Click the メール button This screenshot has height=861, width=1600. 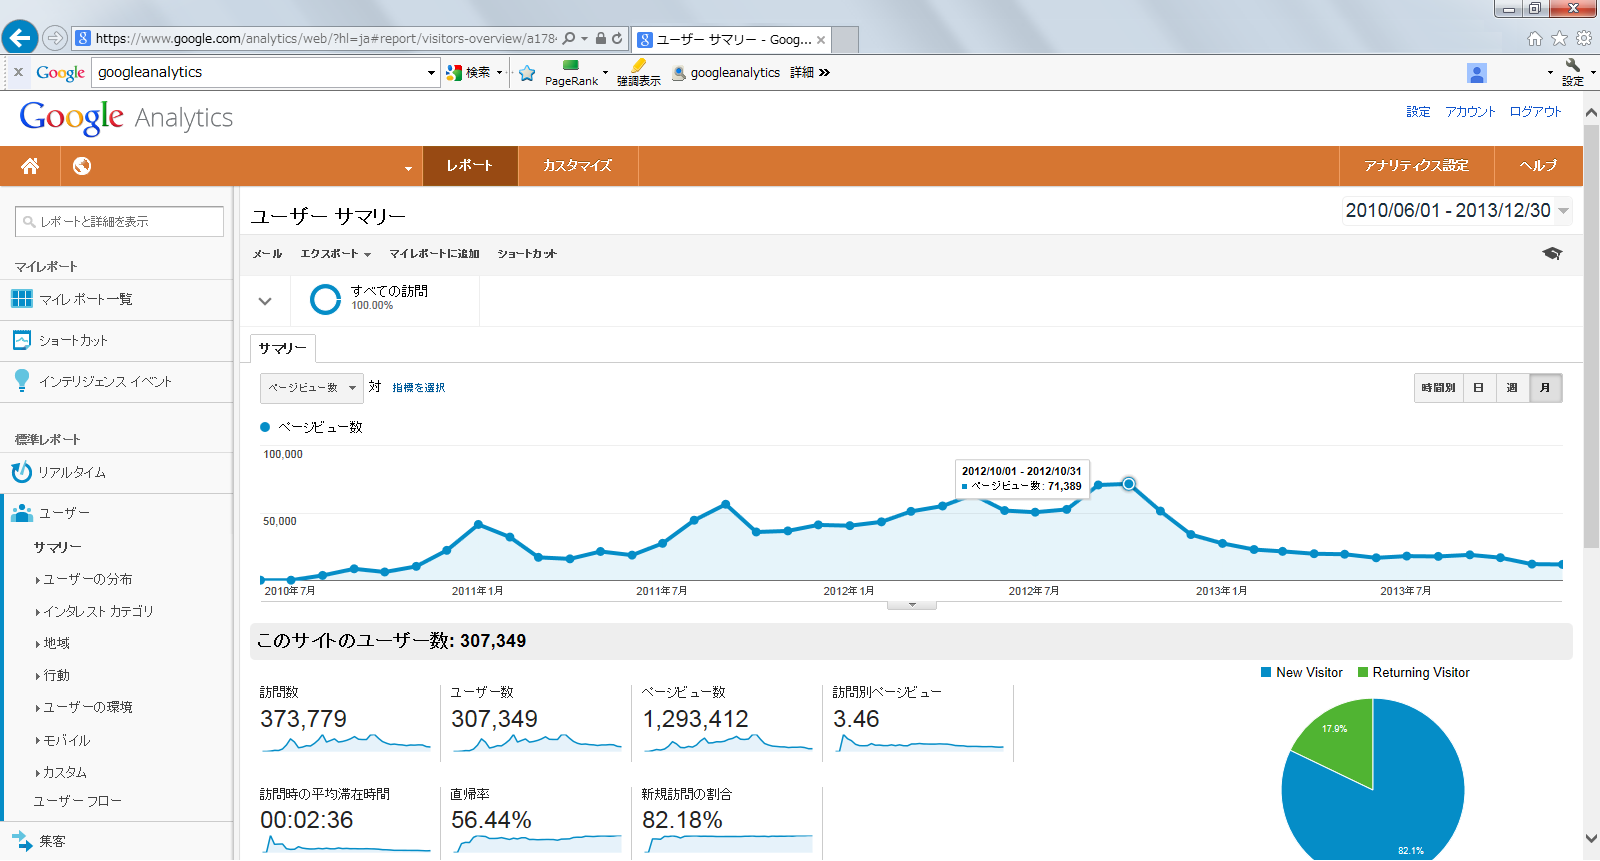click(267, 254)
